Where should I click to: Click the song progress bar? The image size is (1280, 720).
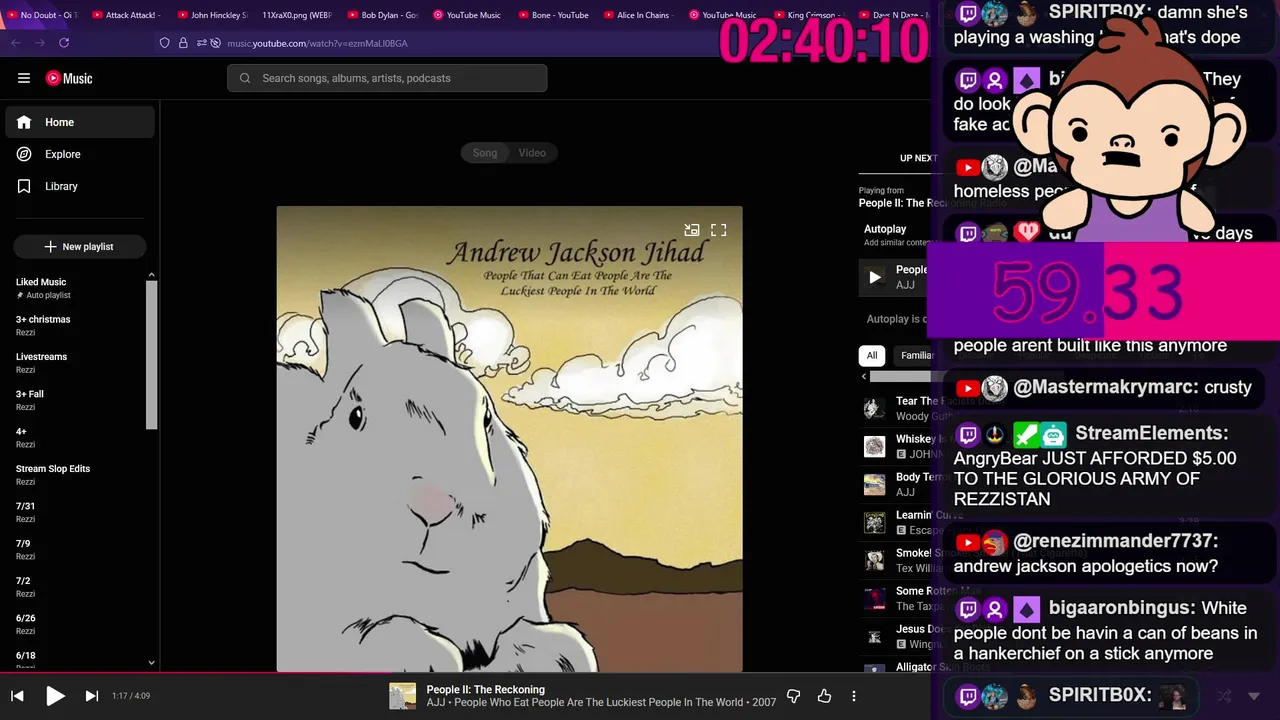tap(465, 673)
